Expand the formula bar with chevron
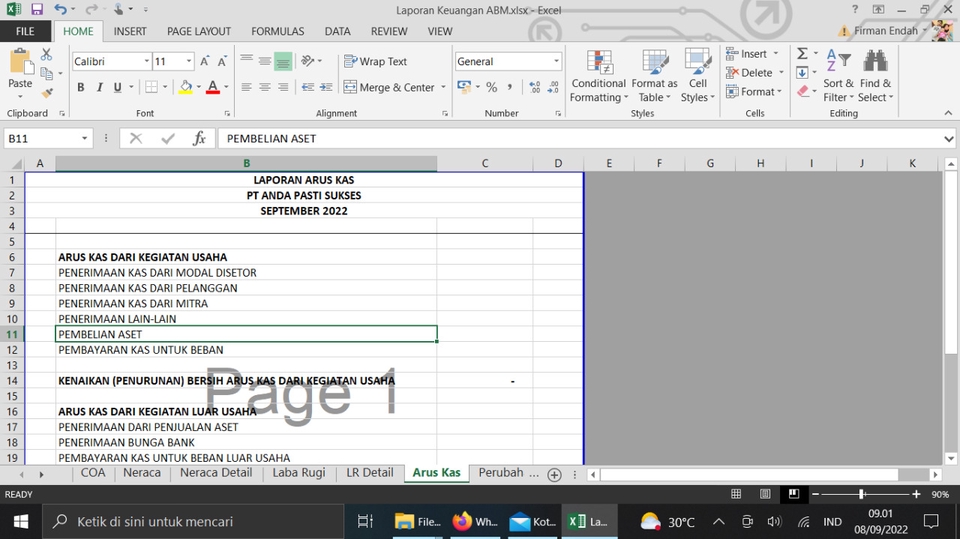960x539 pixels. click(x=948, y=139)
